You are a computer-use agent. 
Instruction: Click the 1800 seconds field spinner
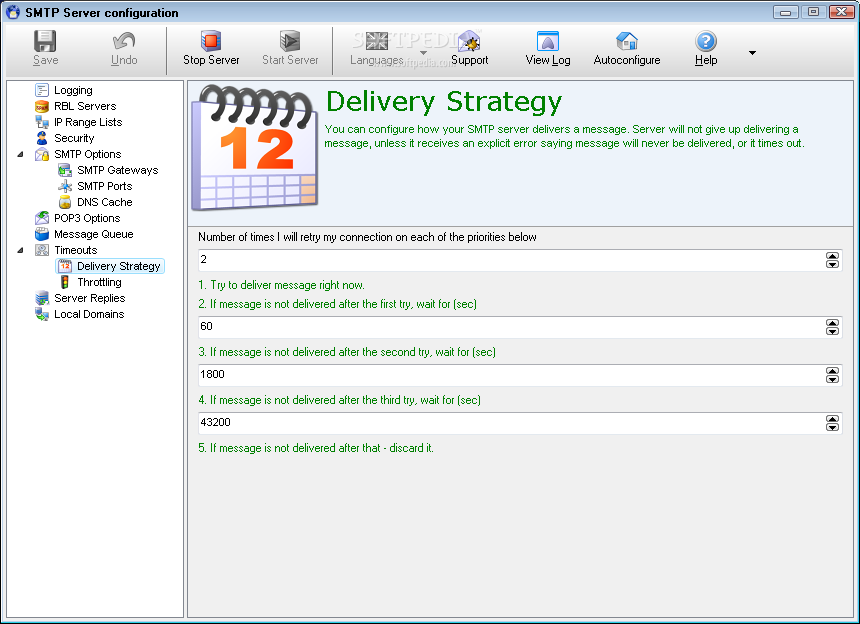(x=832, y=375)
